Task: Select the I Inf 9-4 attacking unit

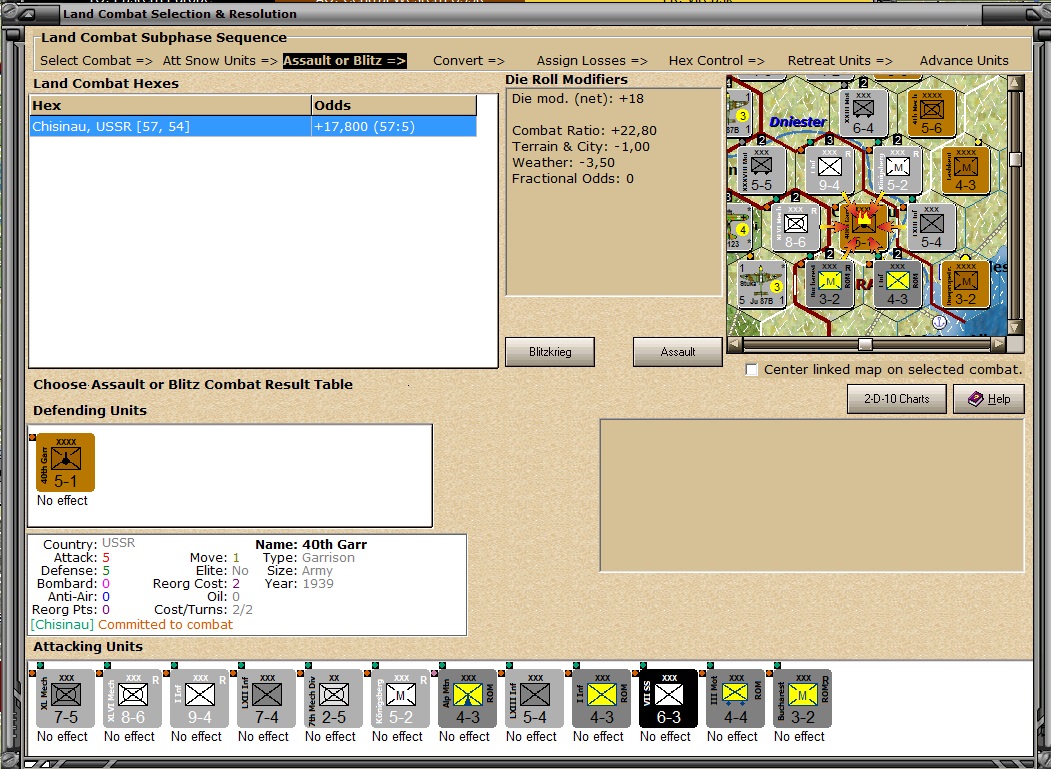Action: (200, 698)
